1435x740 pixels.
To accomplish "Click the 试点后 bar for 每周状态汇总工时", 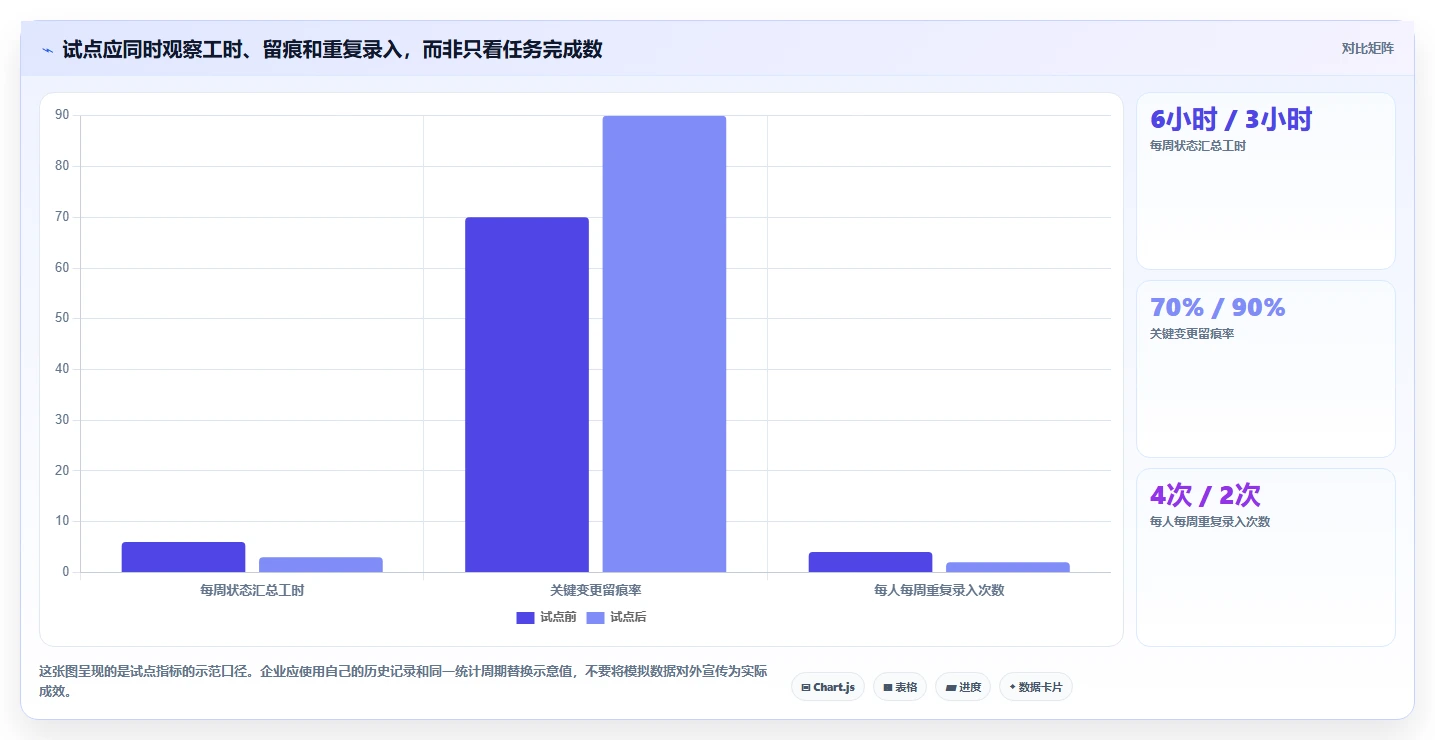I will [x=321, y=565].
